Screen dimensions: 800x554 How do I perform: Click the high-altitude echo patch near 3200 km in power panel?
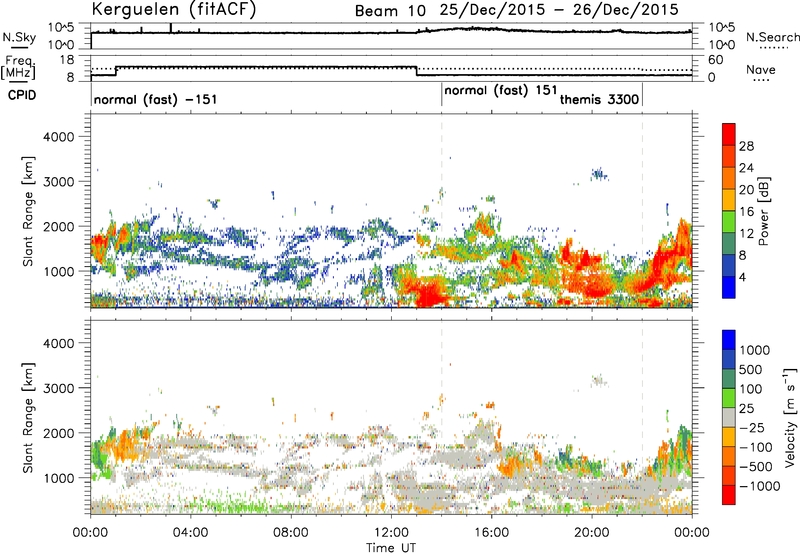599,174
